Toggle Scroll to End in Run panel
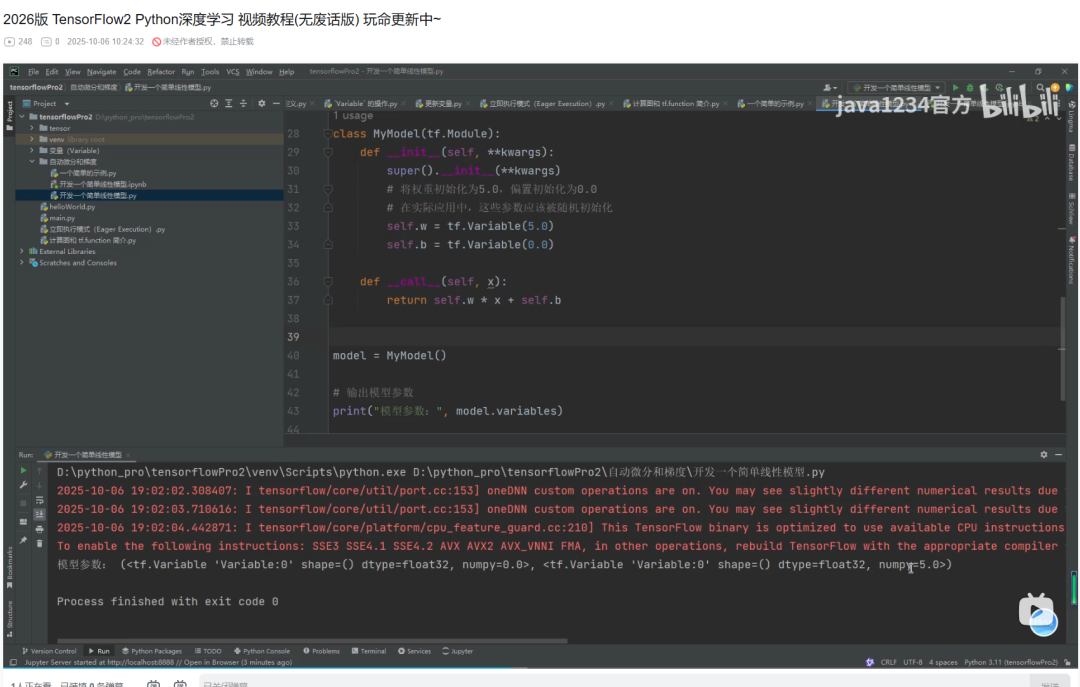This screenshot has width=1080, height=687. (x=39, y=515)
